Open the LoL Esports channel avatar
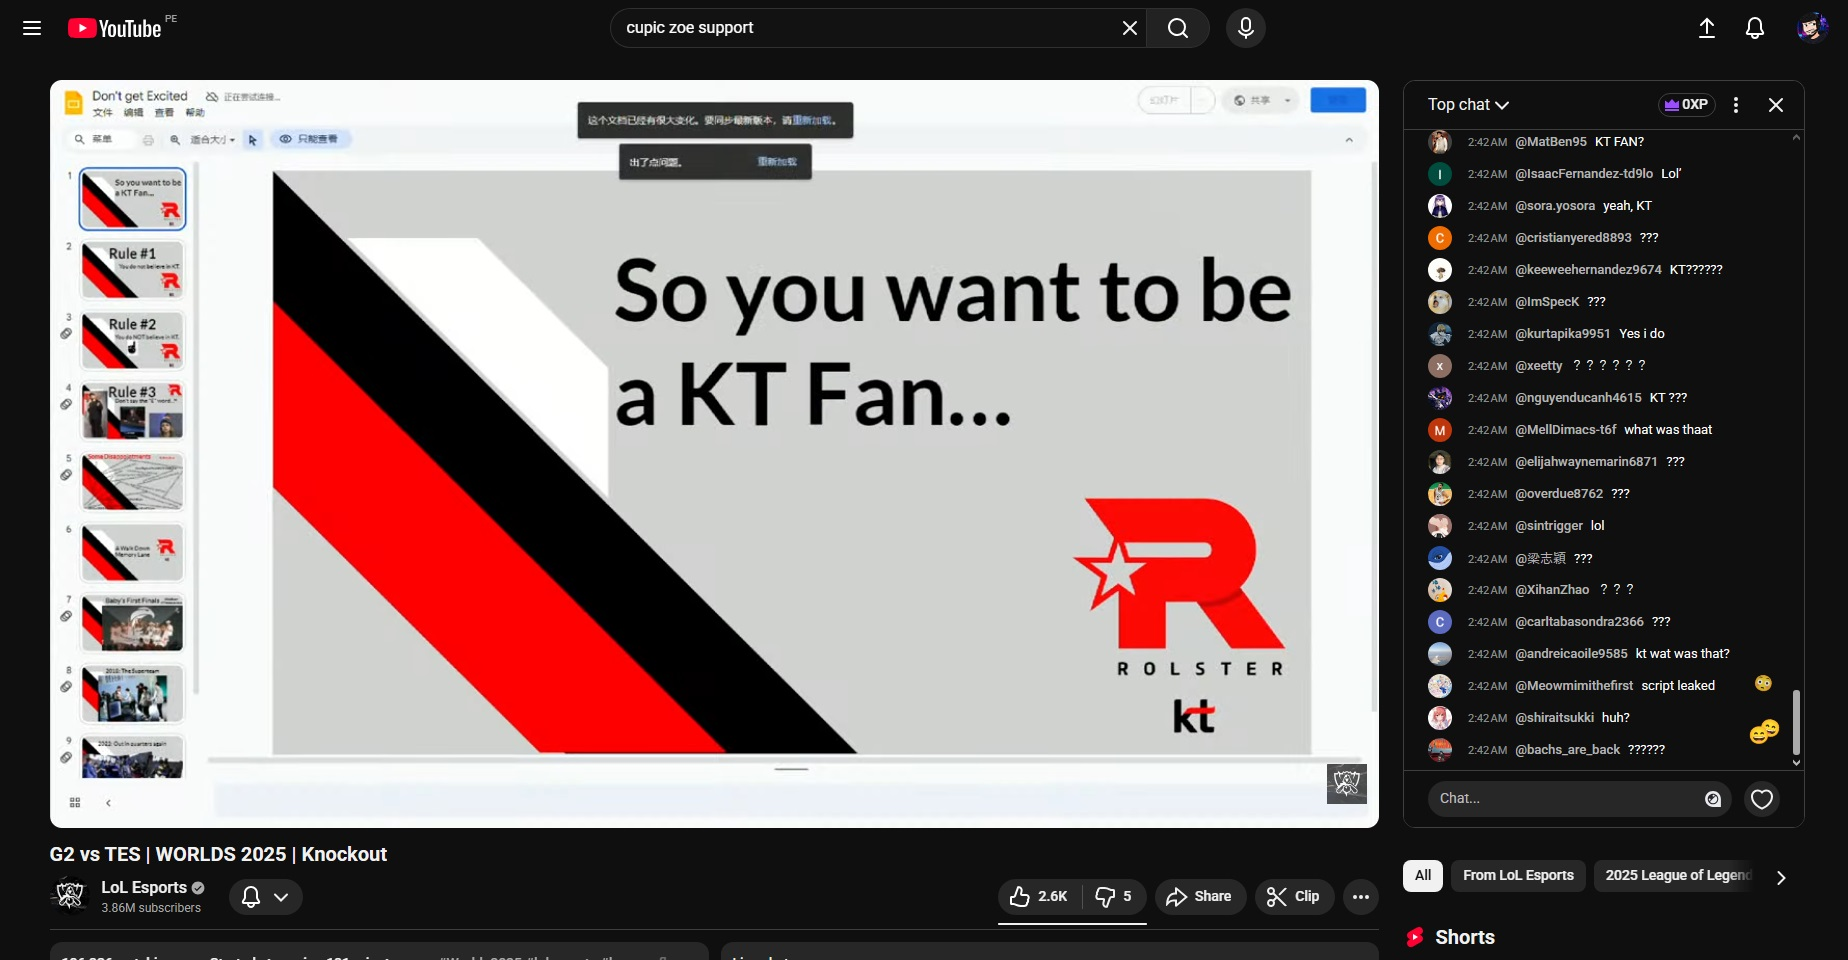1848x960 pixels. click(70, 896)
